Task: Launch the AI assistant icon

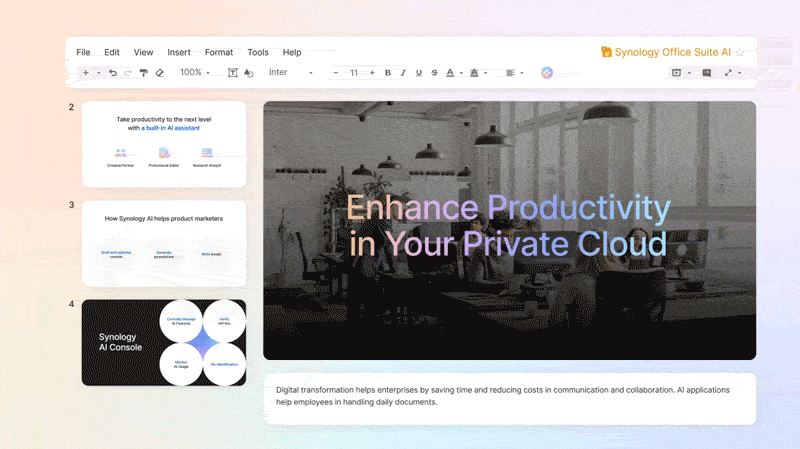Action: (x=547, y=73)
